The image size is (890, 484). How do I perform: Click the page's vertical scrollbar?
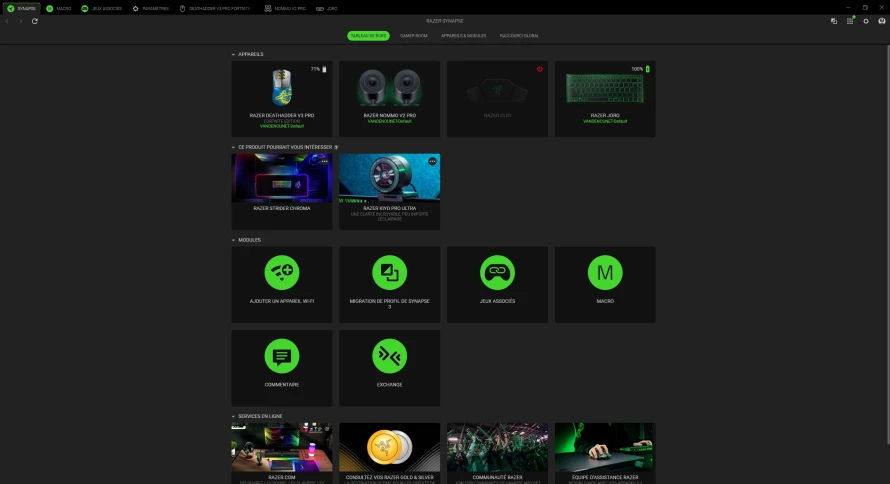(x=888, y=244)
